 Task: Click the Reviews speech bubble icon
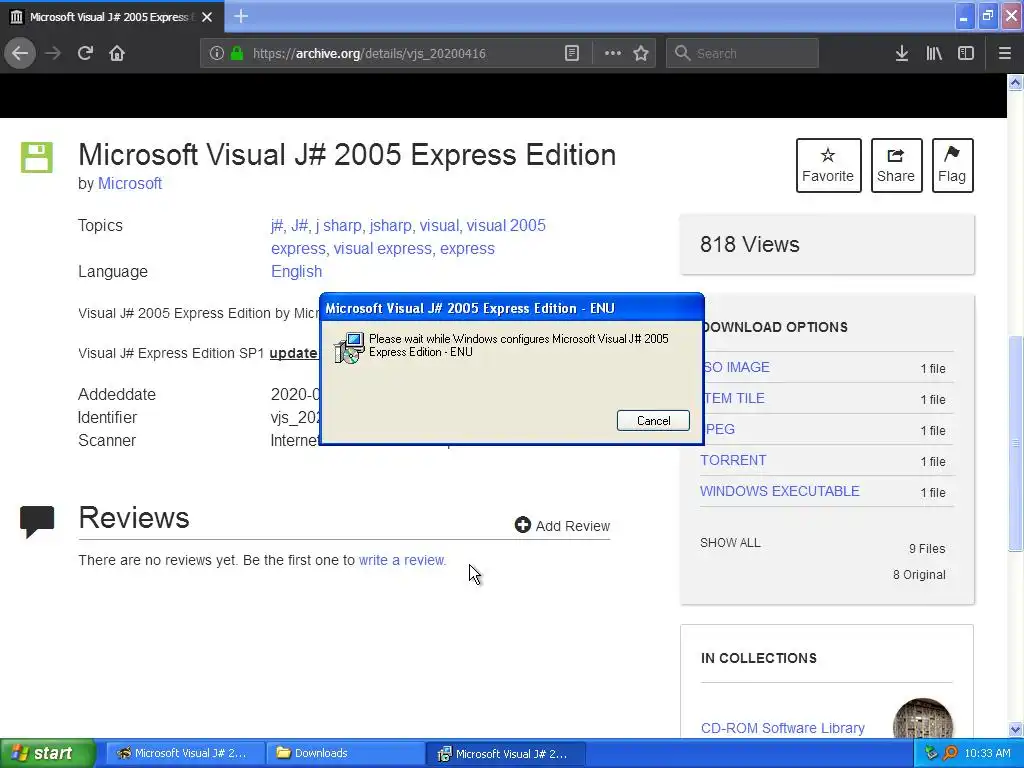coord(37,521)
